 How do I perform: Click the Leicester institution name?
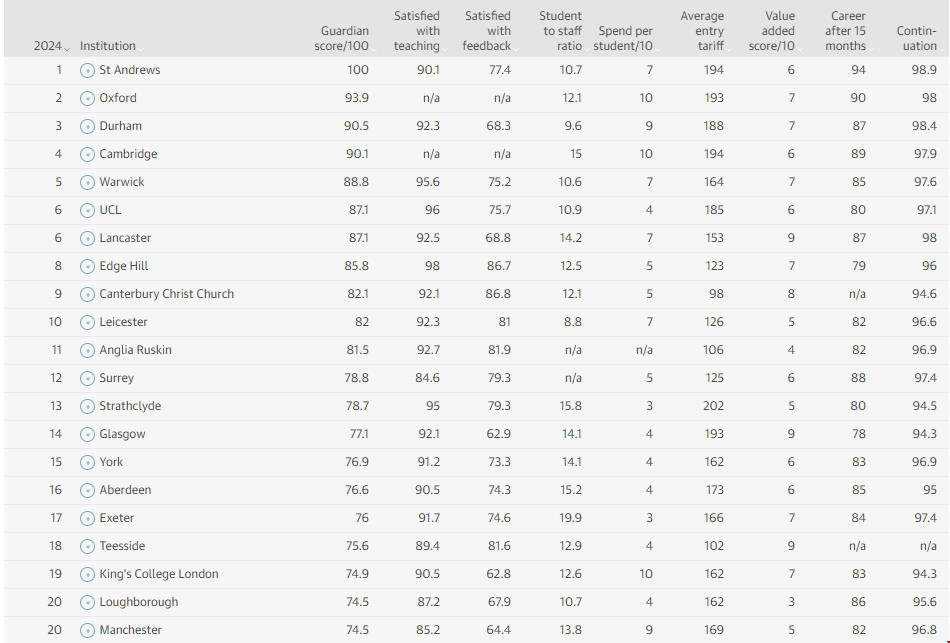coord(123,322)
